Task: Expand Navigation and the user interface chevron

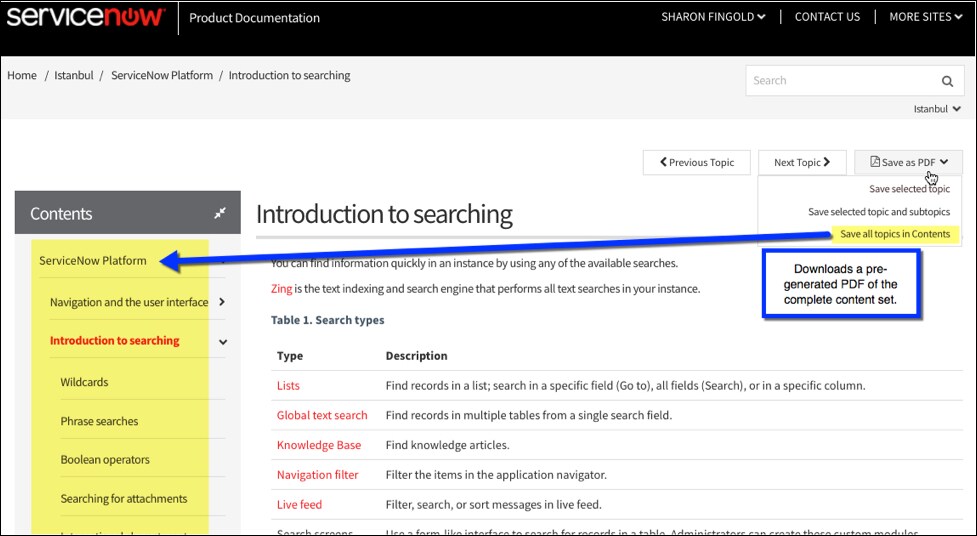Action: [x=222, y=302]
